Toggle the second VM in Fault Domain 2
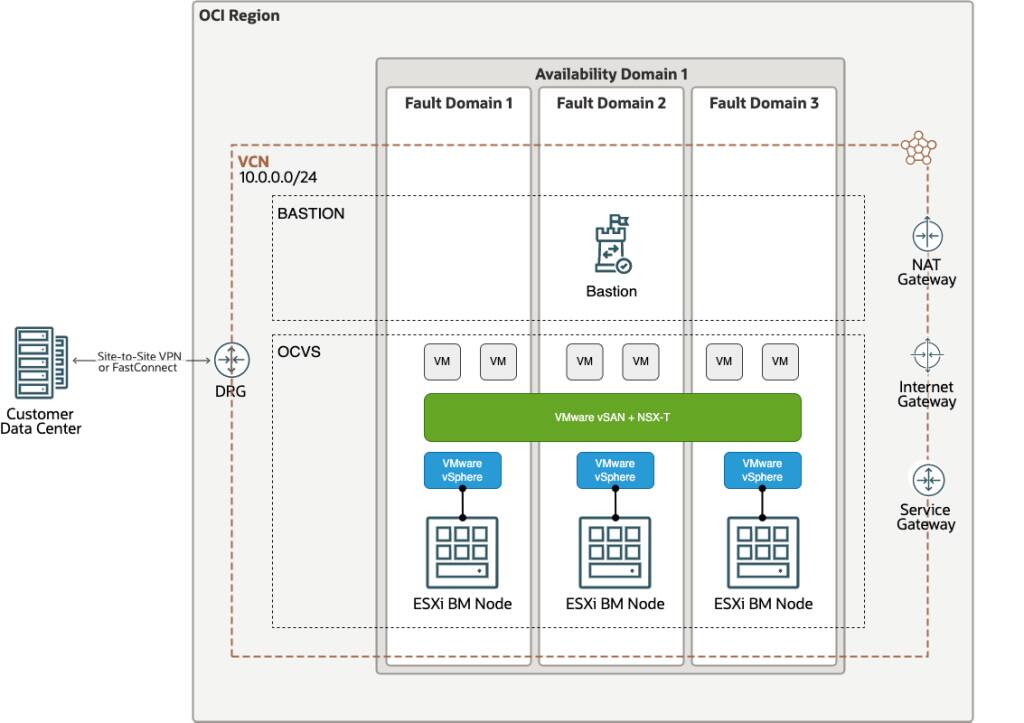Screen dimensions: 1024x723 click(641, 361)
